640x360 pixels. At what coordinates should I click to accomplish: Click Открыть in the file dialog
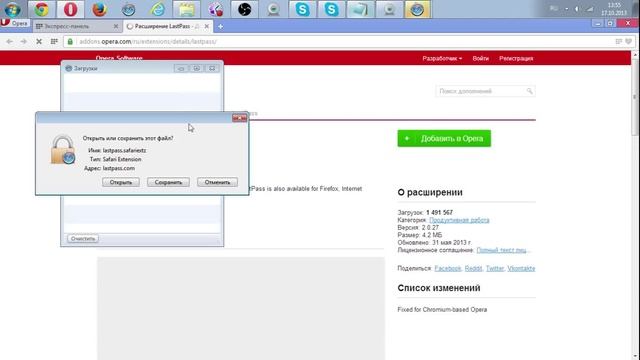pos(121,182)
